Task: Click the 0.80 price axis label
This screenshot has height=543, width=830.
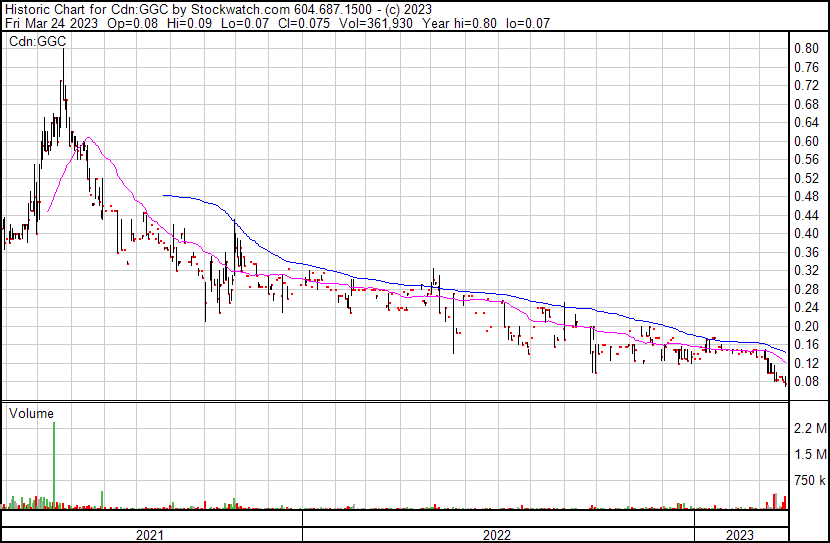Action: click(806, 48)
